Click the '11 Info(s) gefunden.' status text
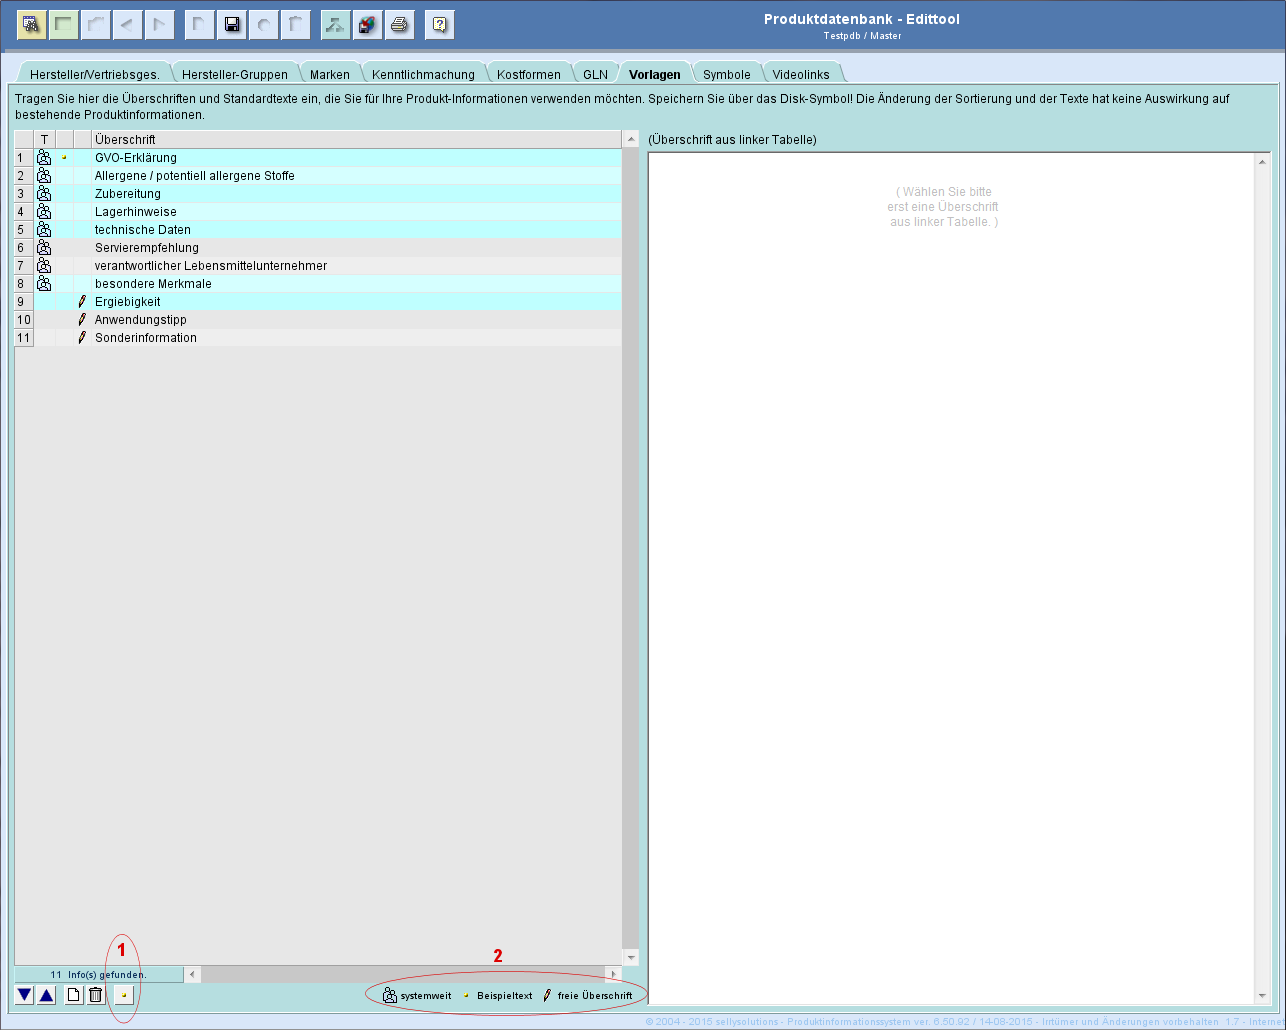The height and width of the screenshot is (1030, 1286). tap(98, 974)
